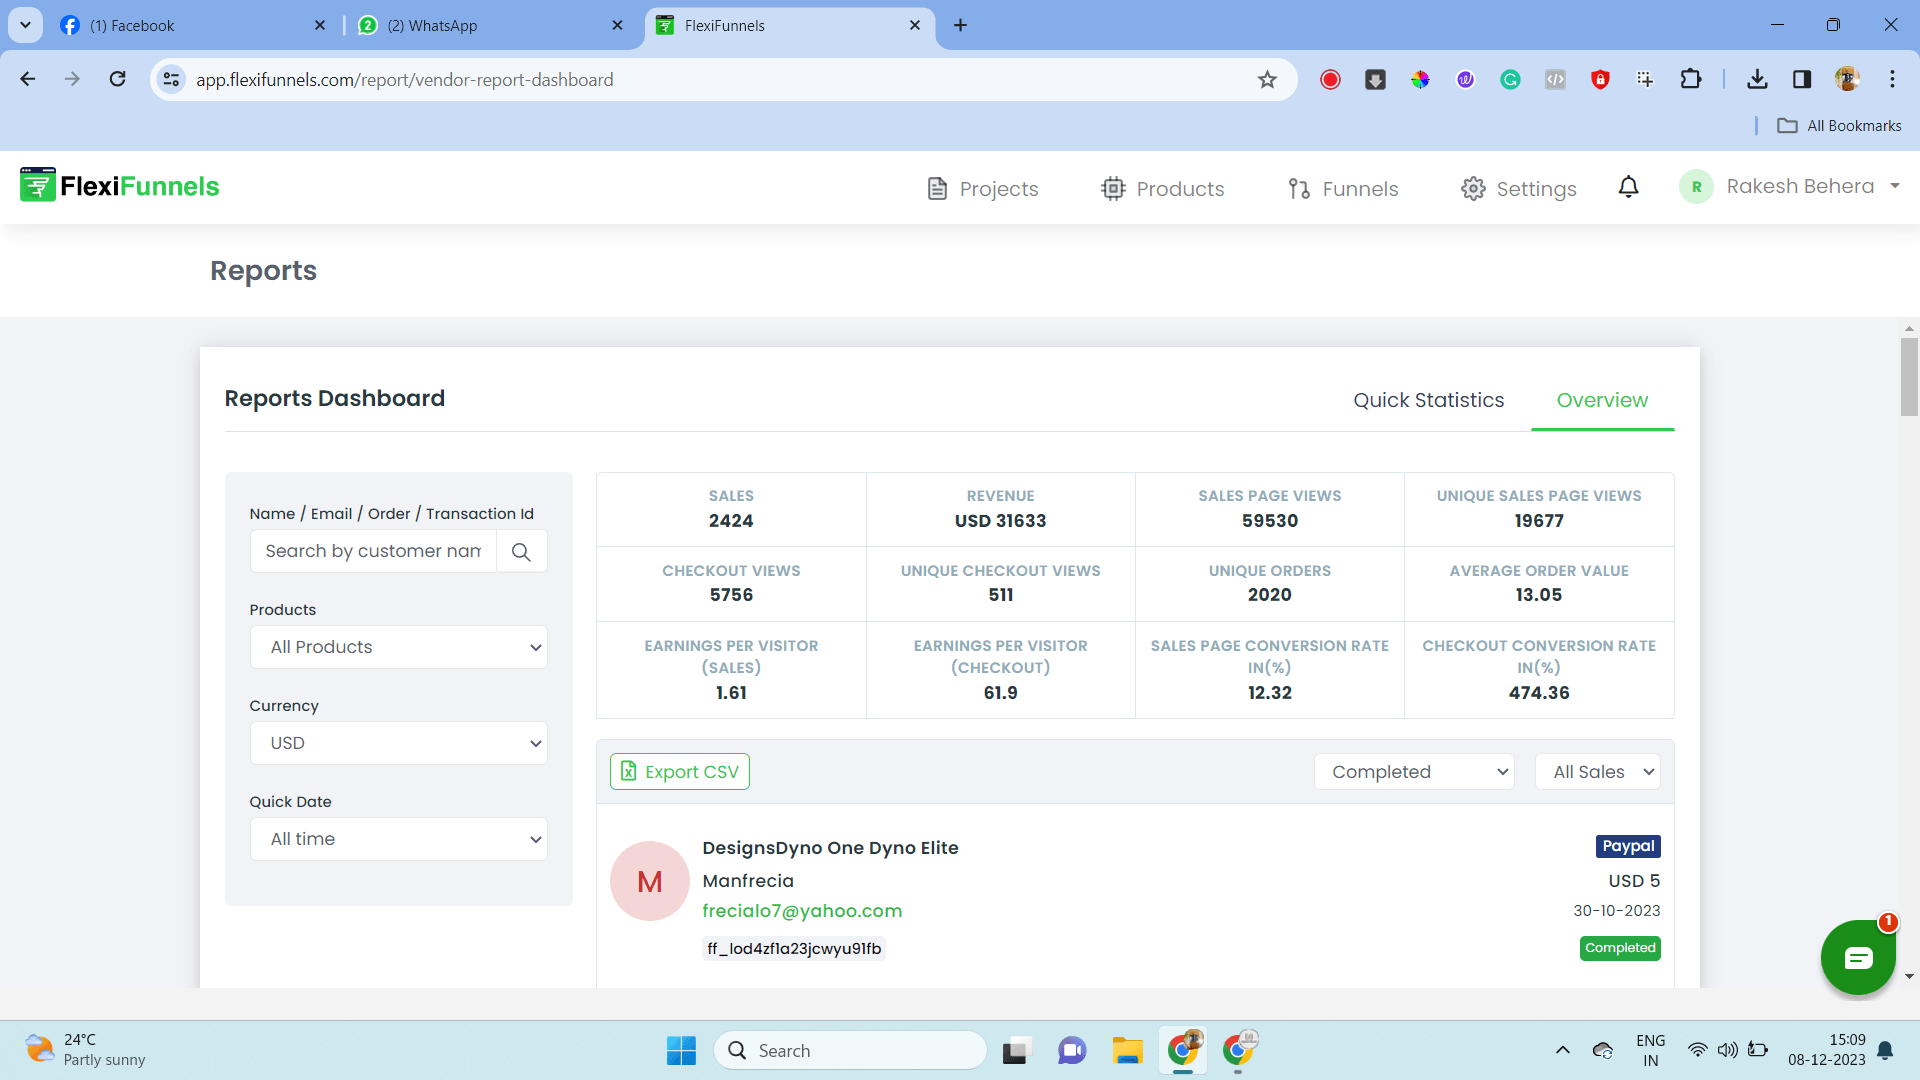Open the All Sales dropdown
Screen dimensions: 1920x1080
click(1598, 772)
